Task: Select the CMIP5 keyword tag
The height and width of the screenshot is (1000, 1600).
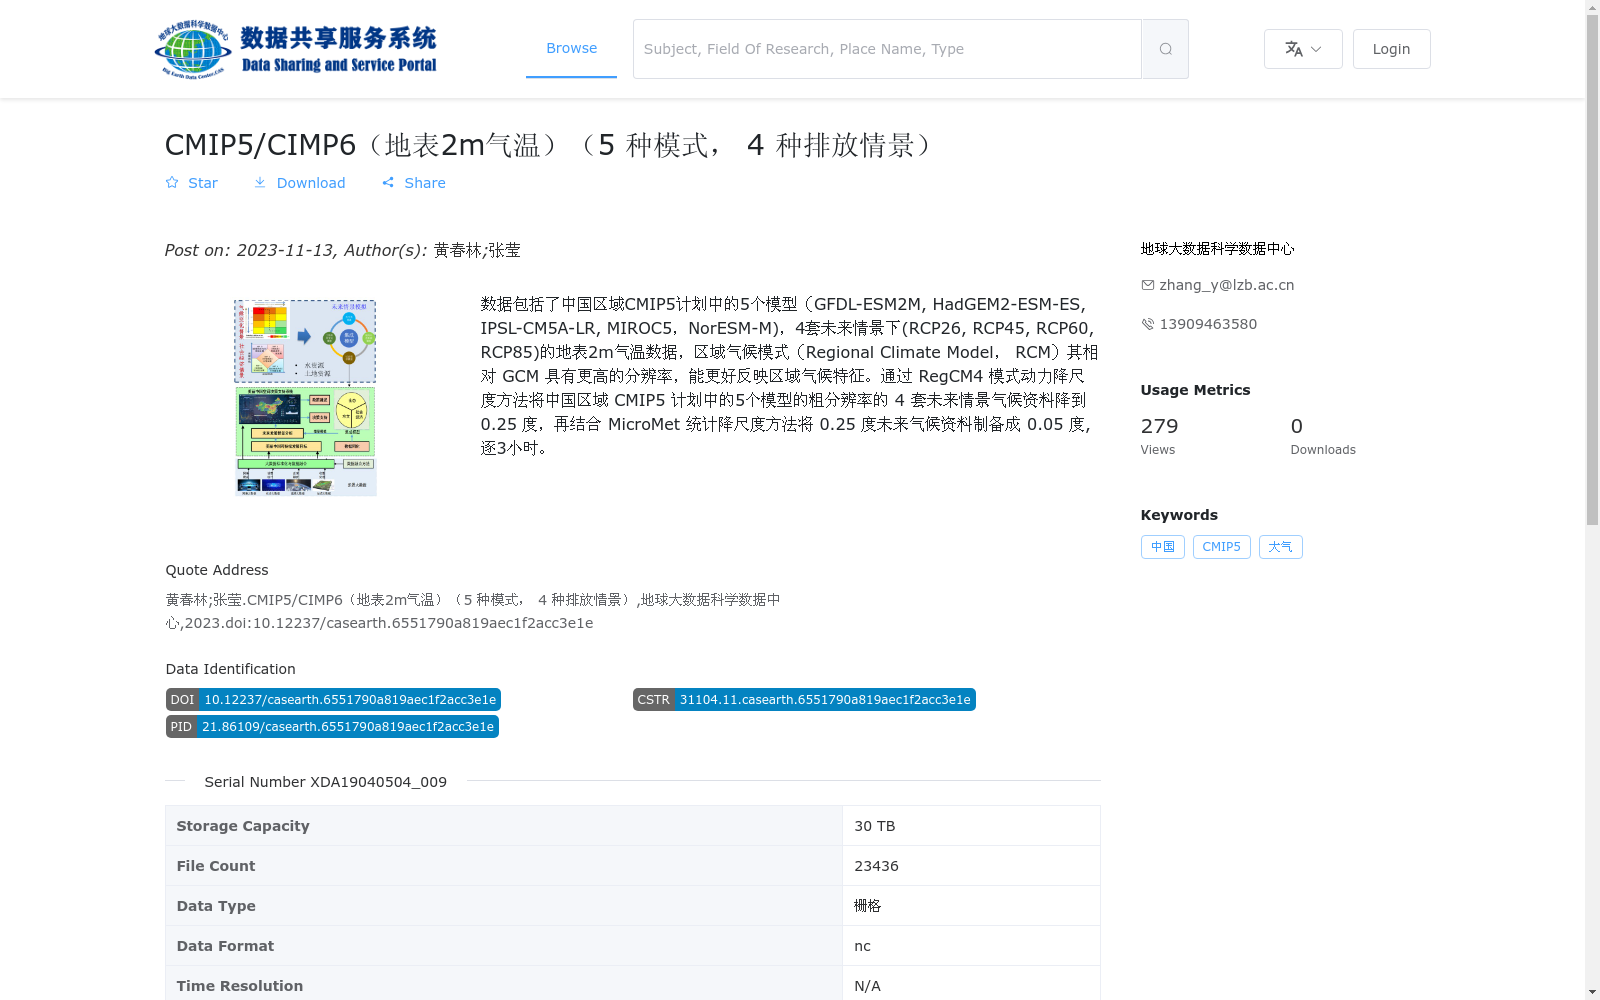Action: click(x=1221, y=547)
